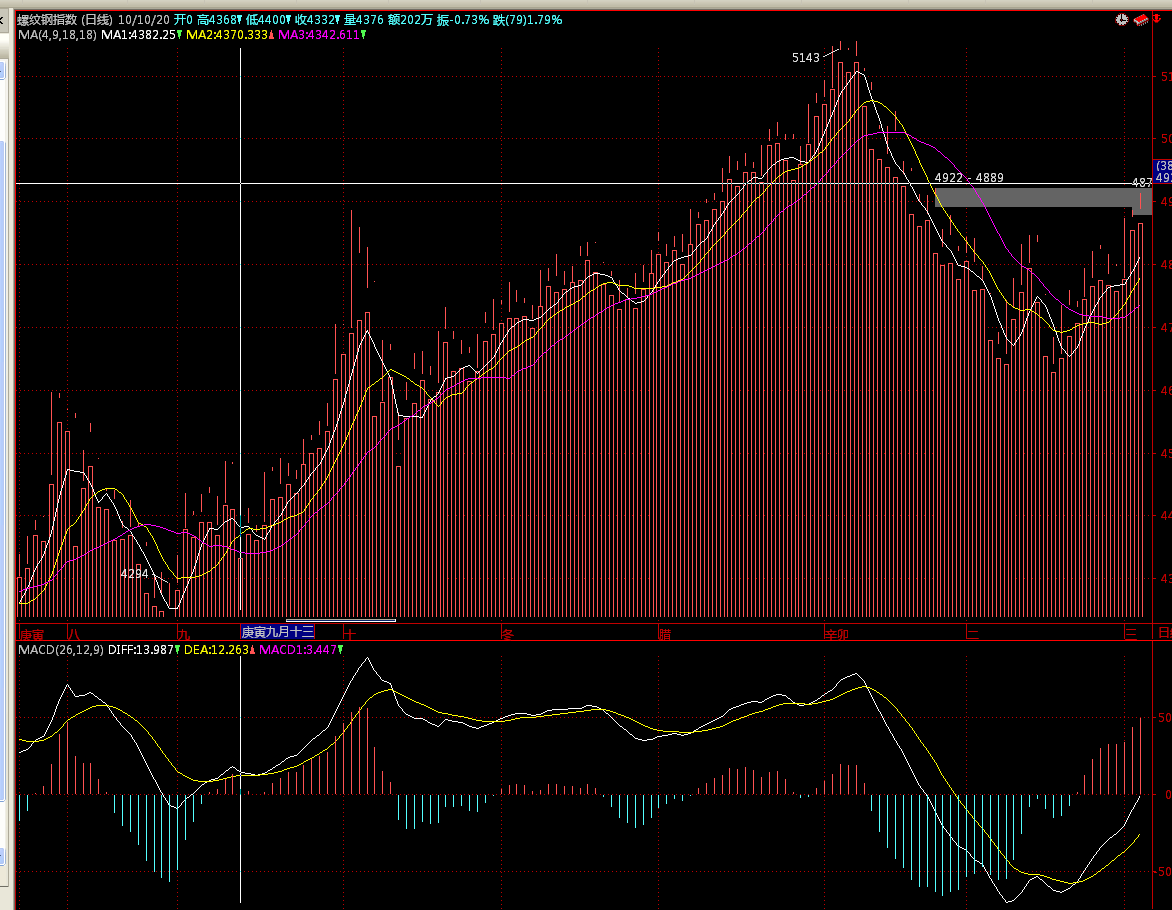Click the red arrow after DEA value
This screenshot has width=1172, height=910.
coord(252,650)
